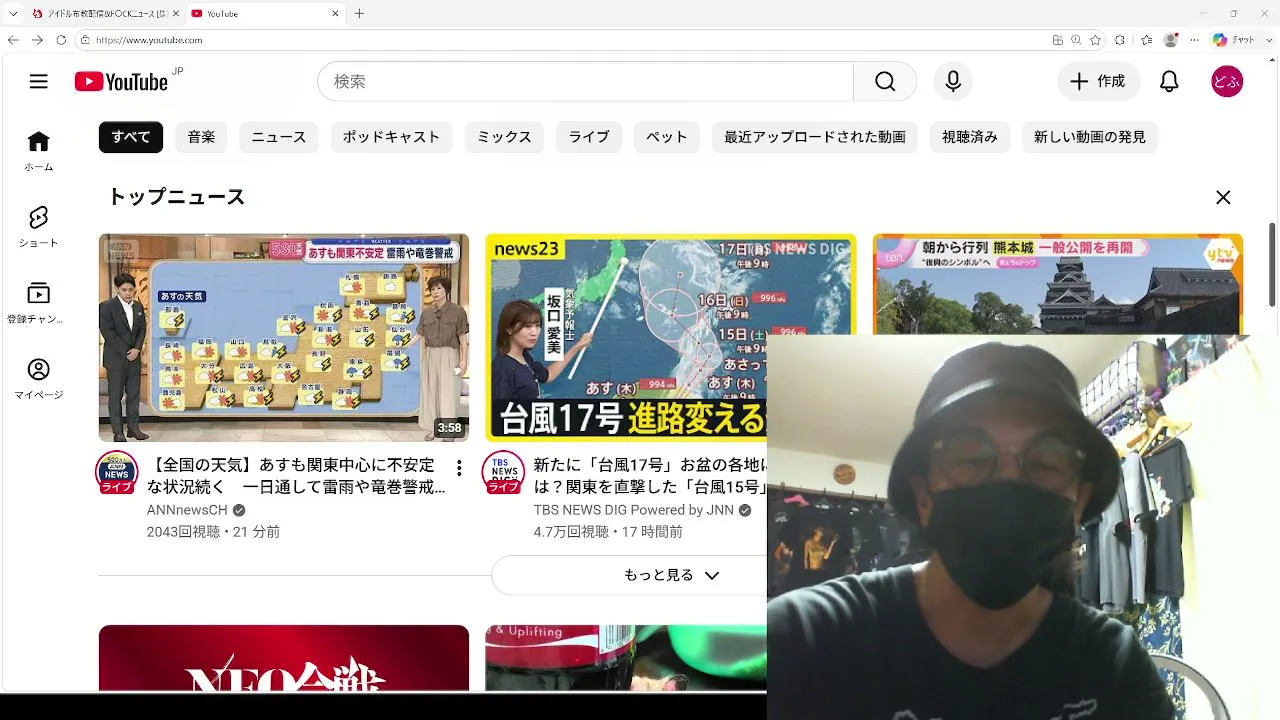Open the red NEO video thumbnail
The image size is (1280, 720).
[x=284, y=658]
